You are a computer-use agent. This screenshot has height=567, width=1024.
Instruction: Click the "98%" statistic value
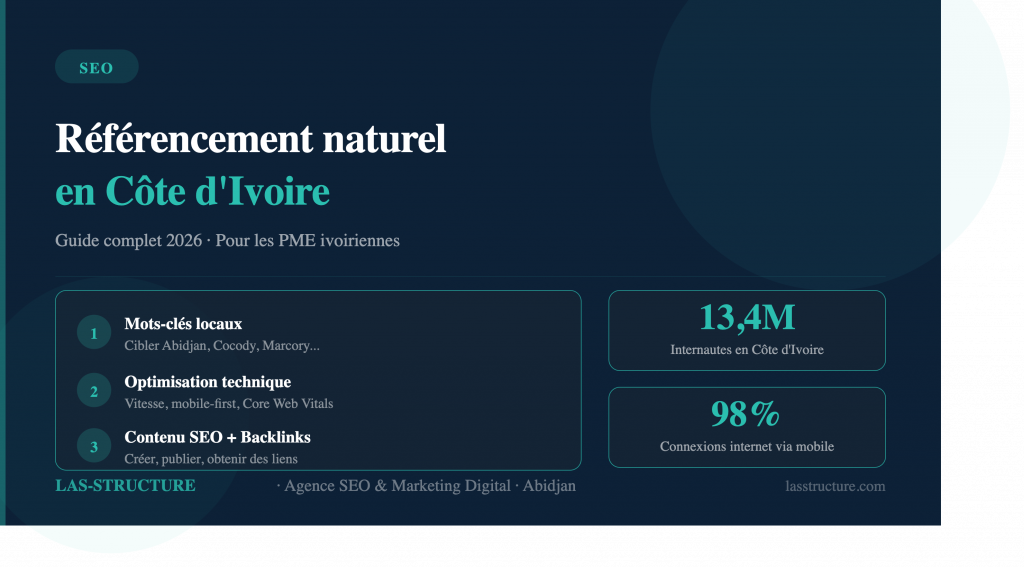tap(745, 413)
